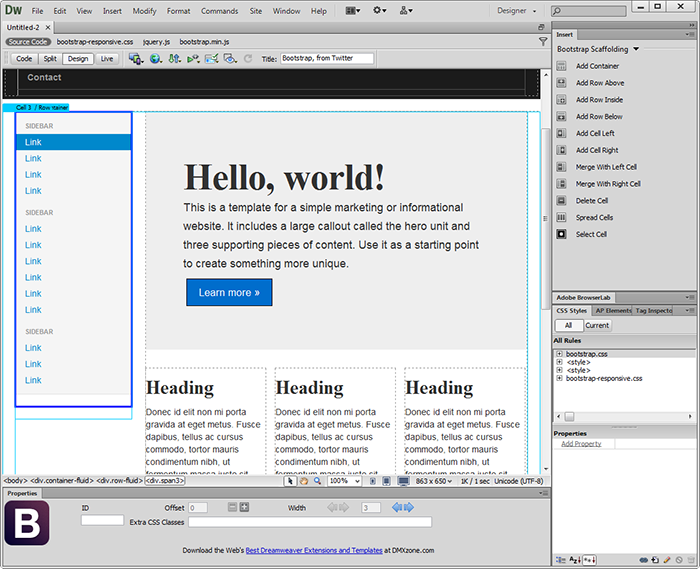
Task: Open bootstrap-responsive.css related file
Action: click(95, 42)
